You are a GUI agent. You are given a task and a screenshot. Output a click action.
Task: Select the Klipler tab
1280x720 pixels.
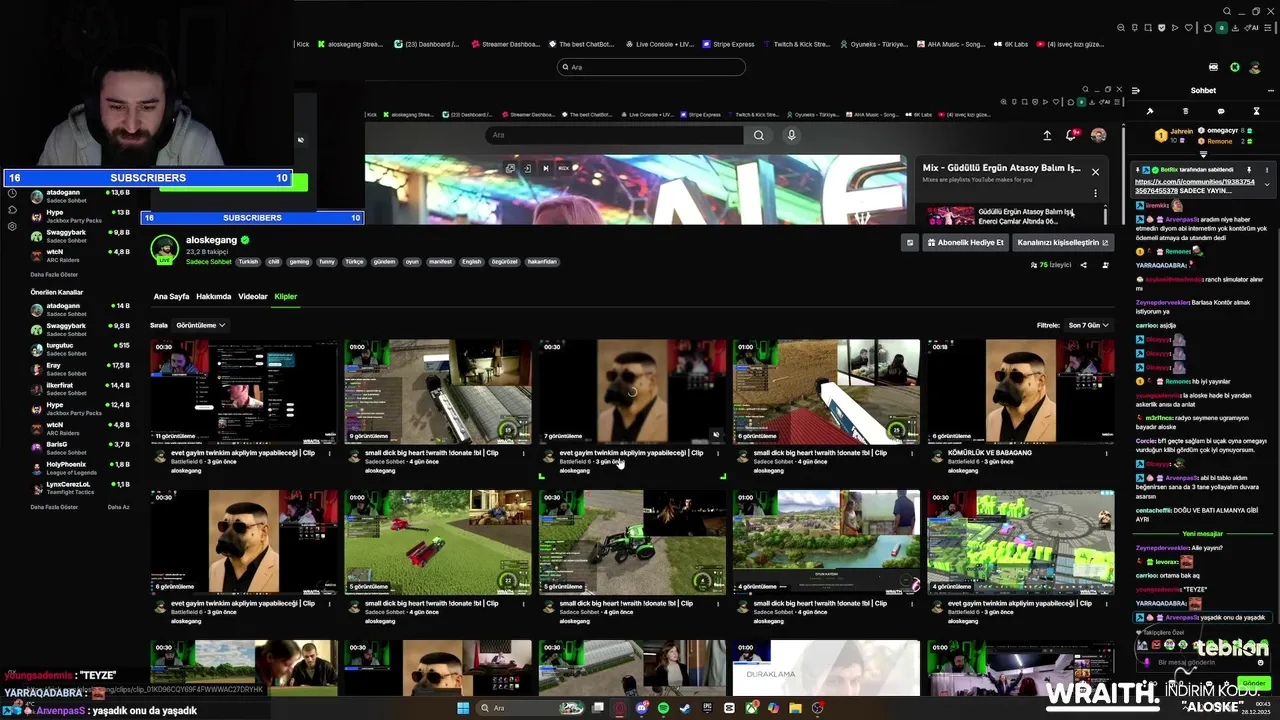pos(285,296)
